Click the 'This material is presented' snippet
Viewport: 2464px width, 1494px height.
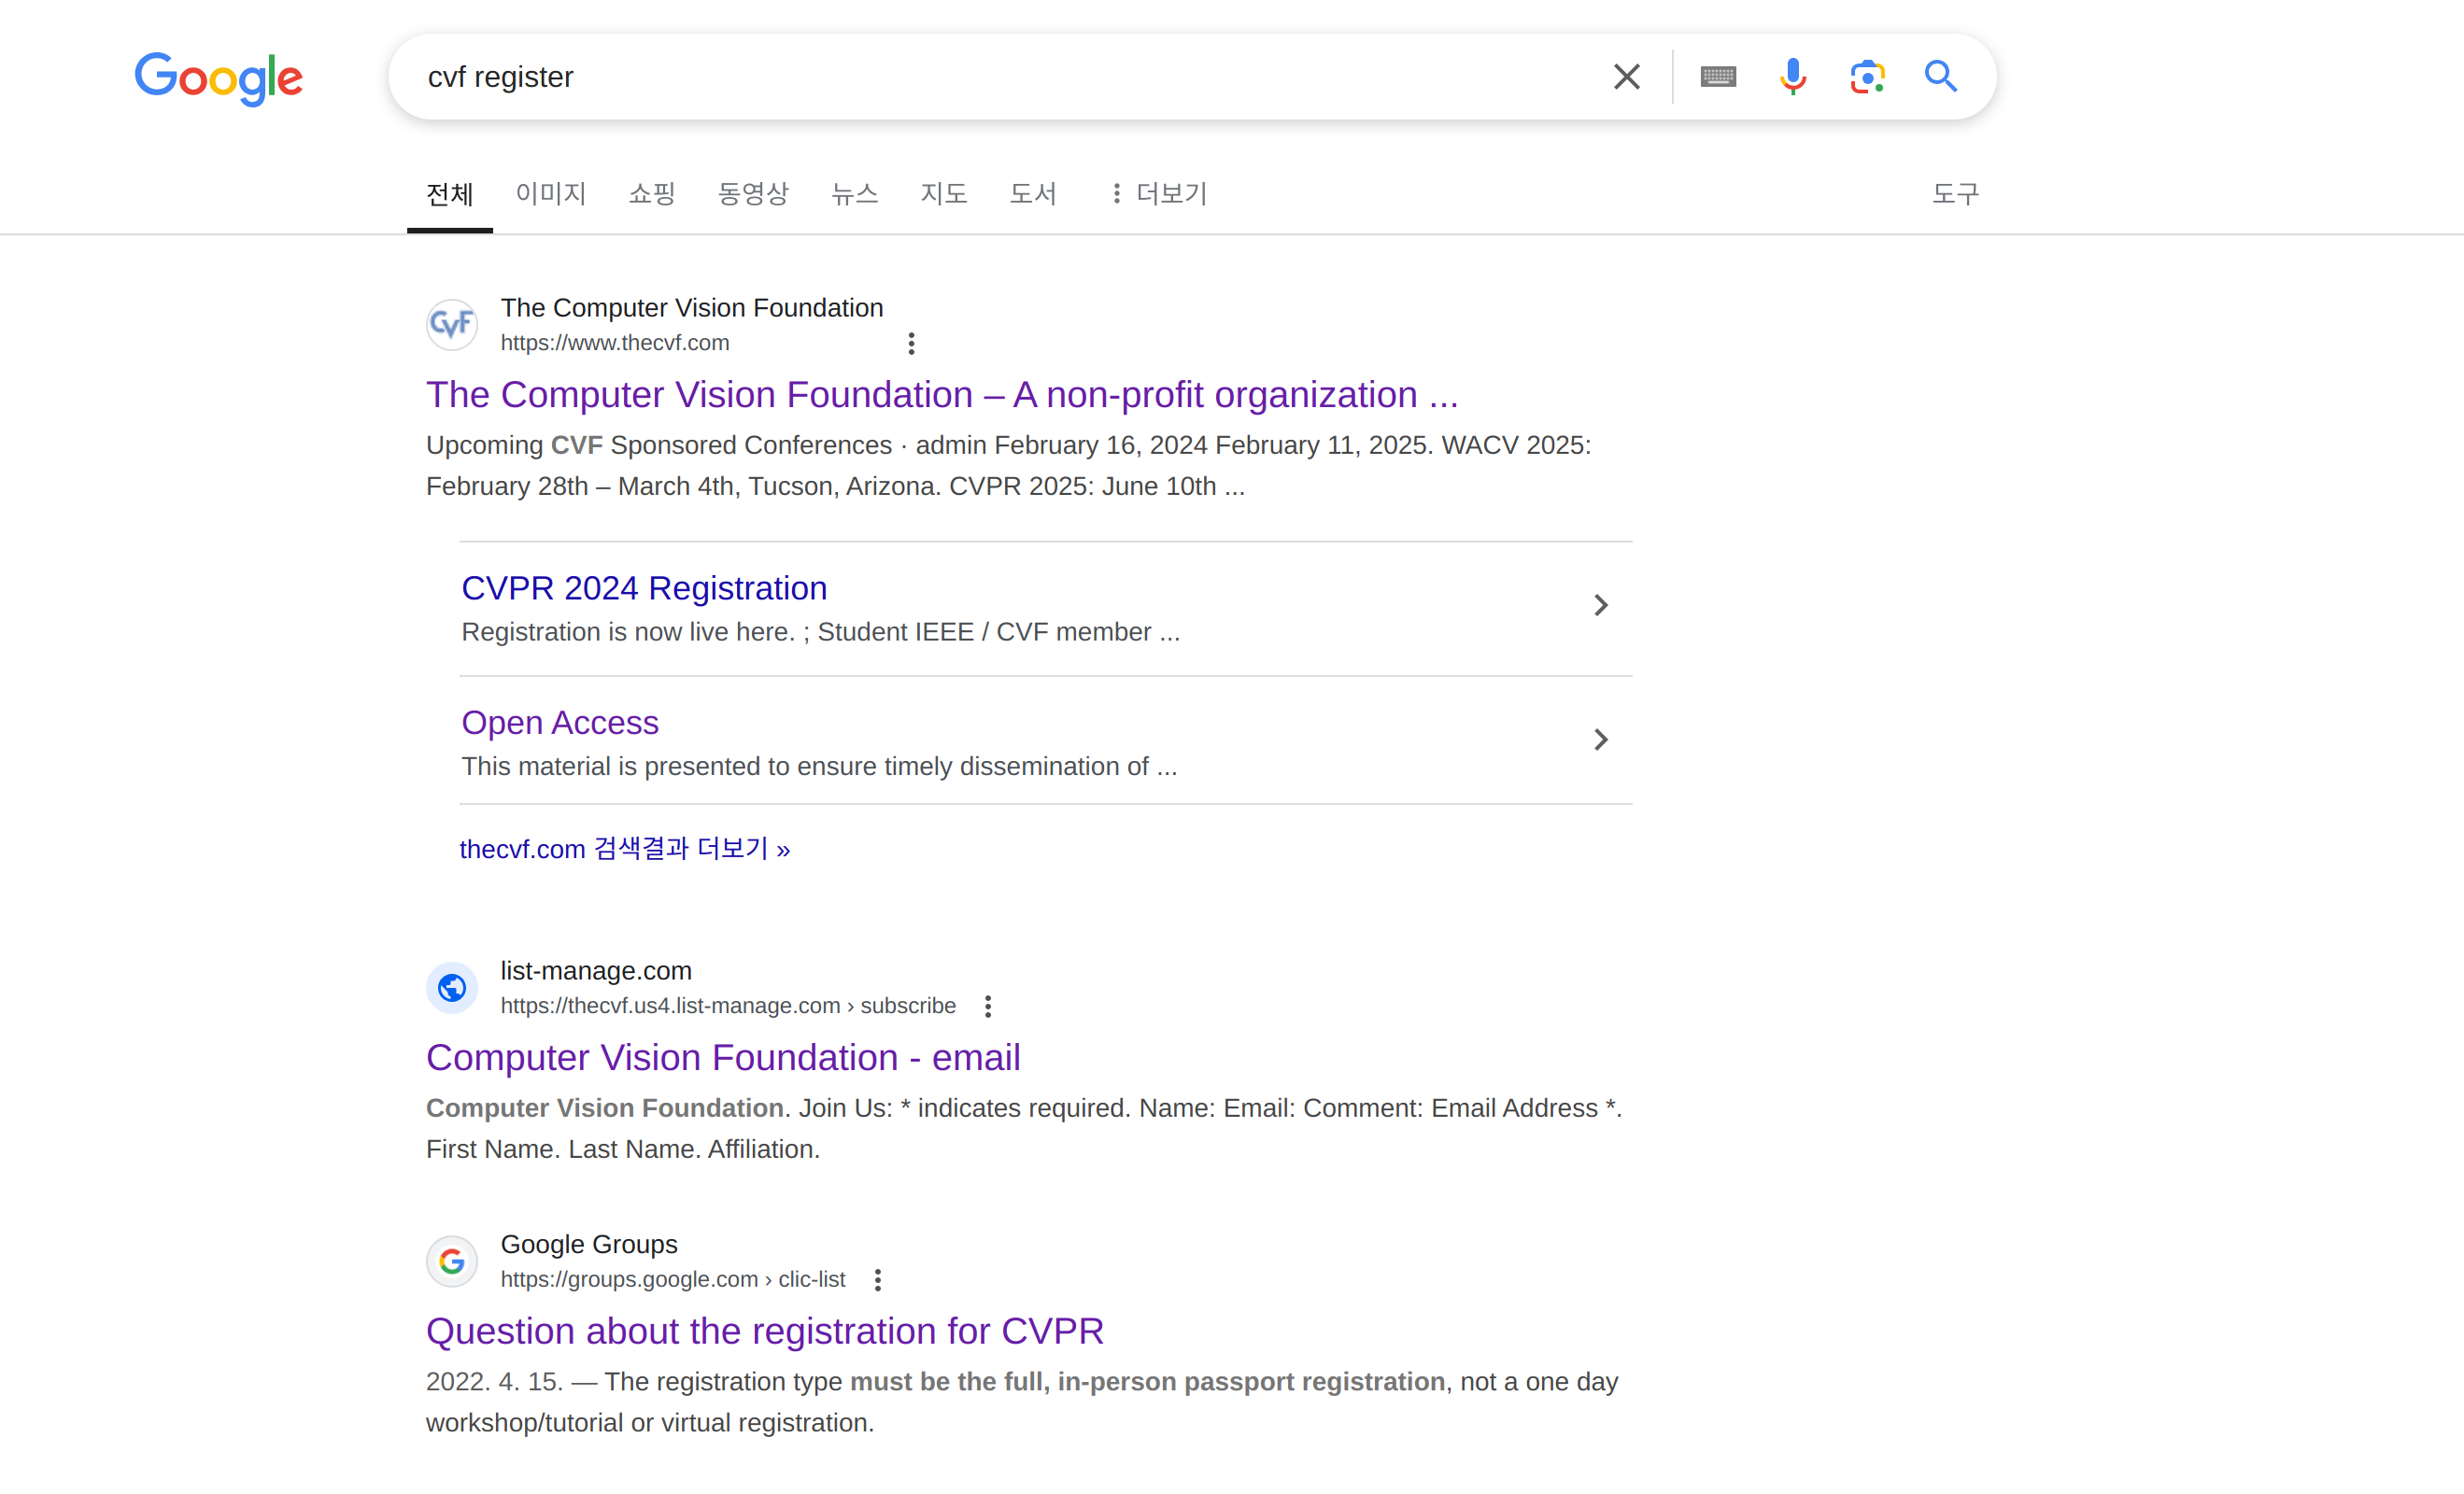pos(819,767)
